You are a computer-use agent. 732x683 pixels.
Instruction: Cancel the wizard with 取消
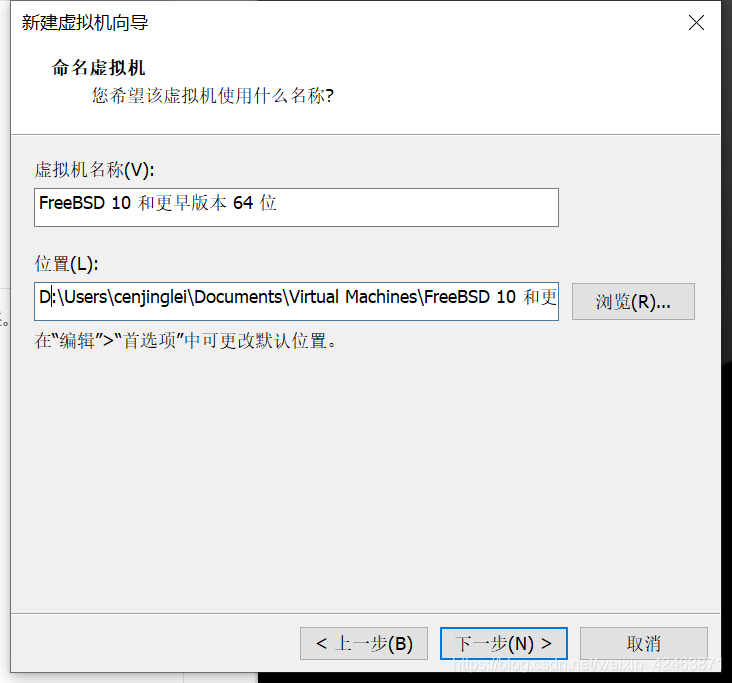pyautogui.click(x=643, y=643)
